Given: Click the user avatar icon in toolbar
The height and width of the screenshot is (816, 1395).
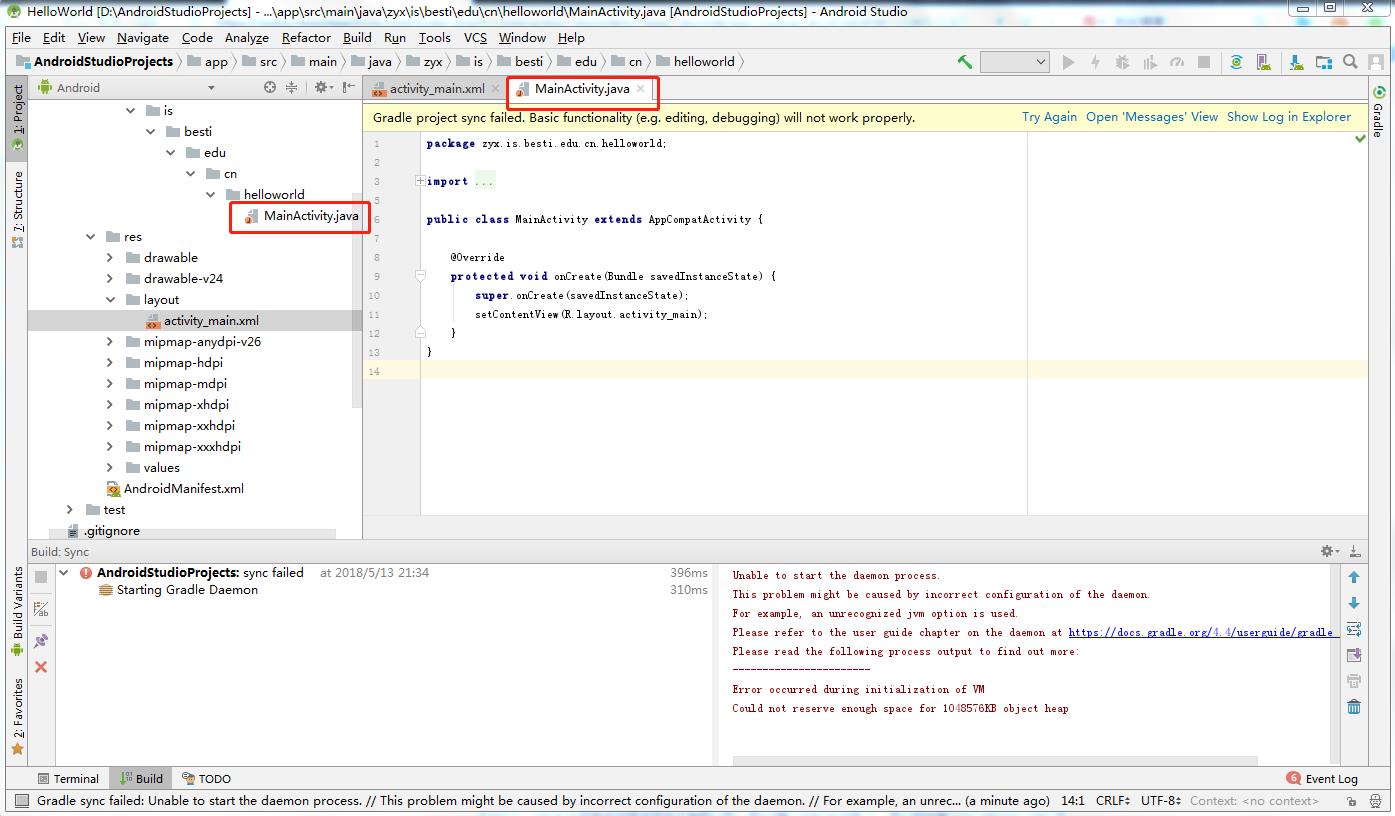Looking at the screenshot, I should (1377, 62).
